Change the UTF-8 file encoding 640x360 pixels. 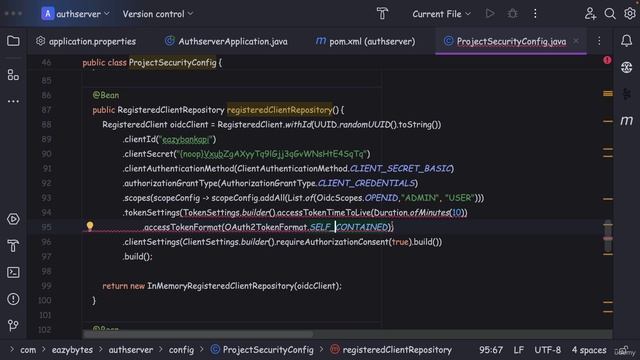[x=547, y=350]
